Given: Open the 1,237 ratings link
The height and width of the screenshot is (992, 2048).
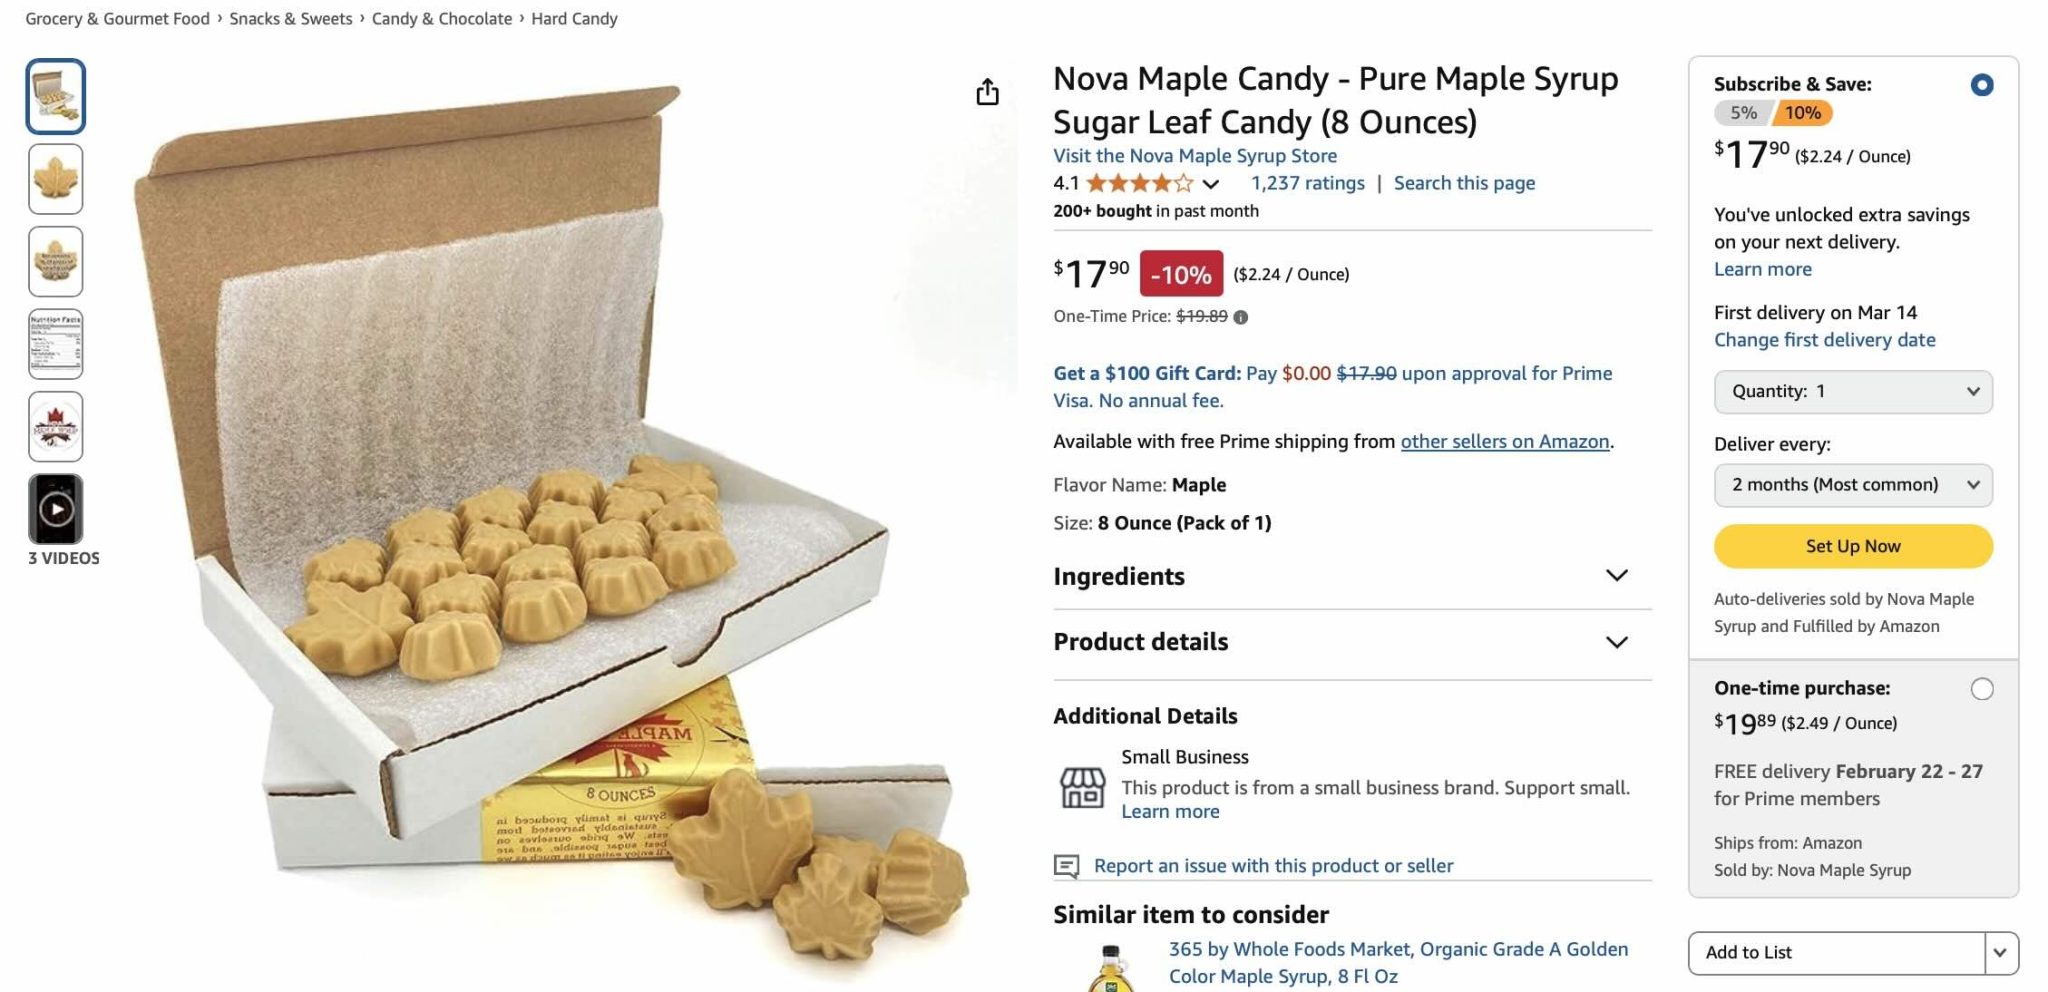Looking at the screenshot, I should point(1307,183).
